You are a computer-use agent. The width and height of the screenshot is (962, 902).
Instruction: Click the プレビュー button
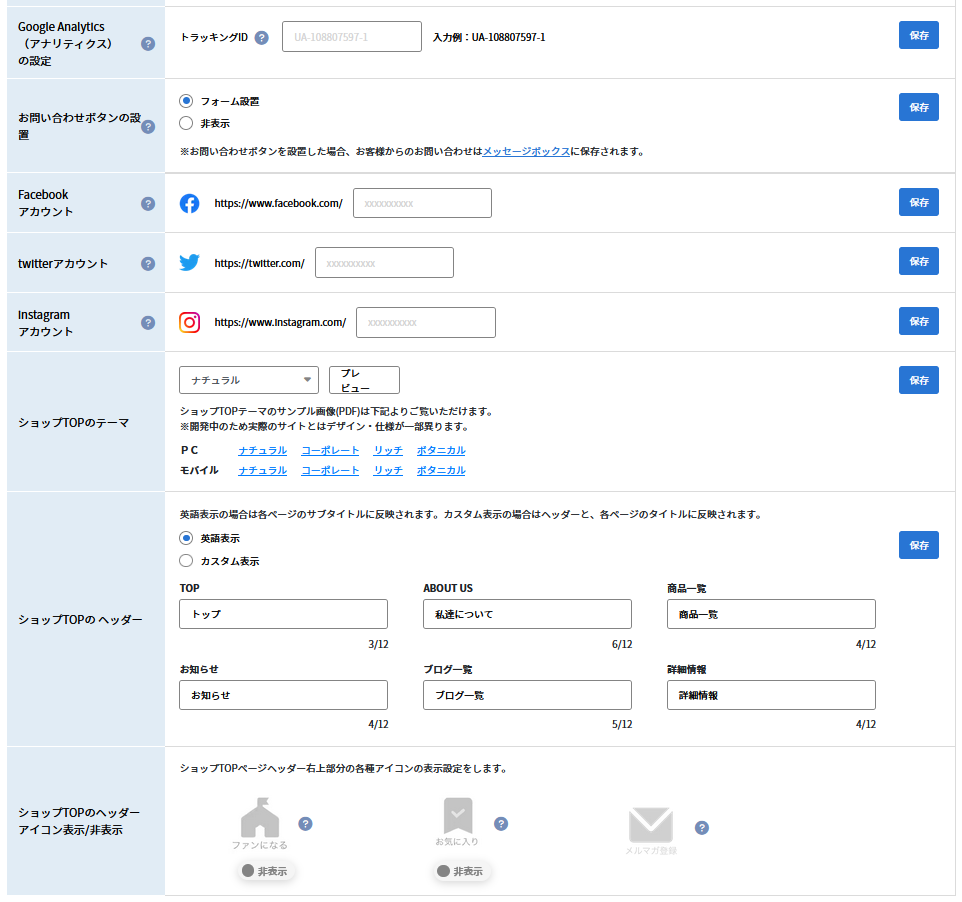(364, 380)
